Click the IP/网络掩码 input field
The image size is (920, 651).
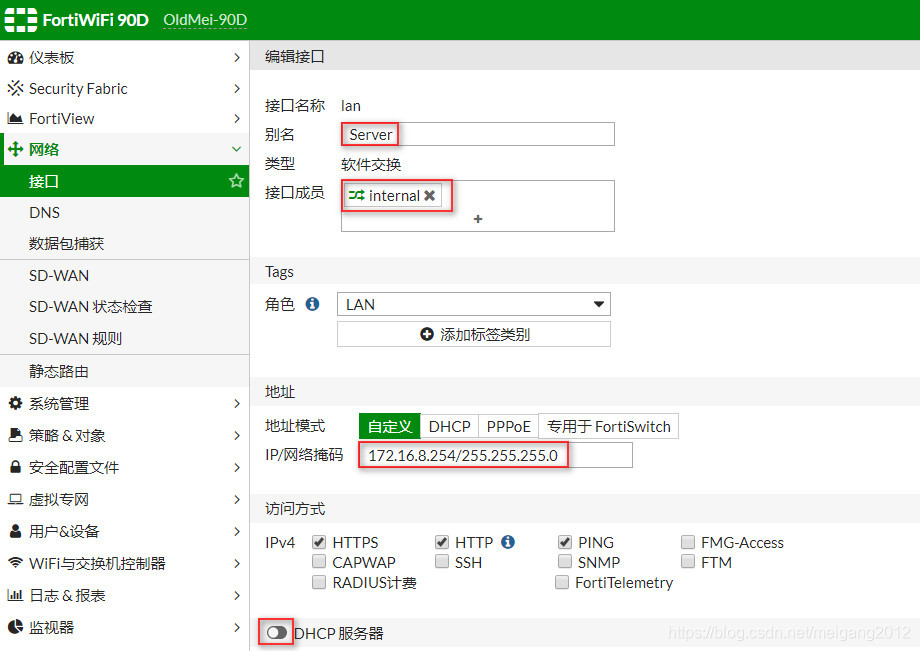(x=495, y=455)
